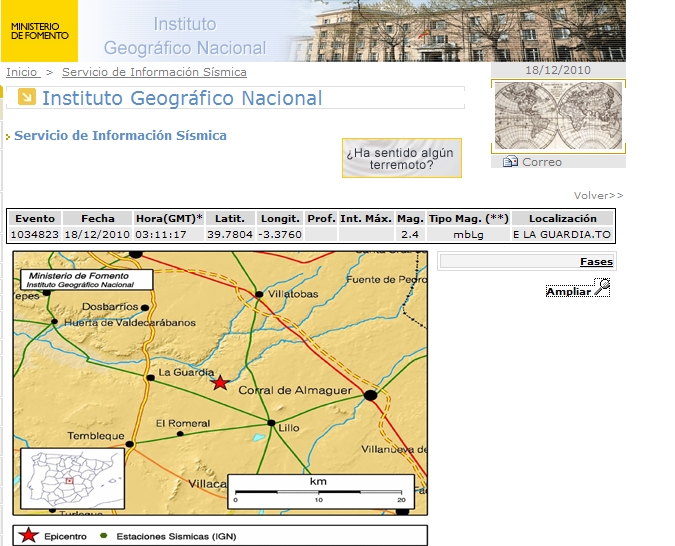
Task: Click the header date 18/12/2010
Action: pyautogui.click(x=558, y=70)
